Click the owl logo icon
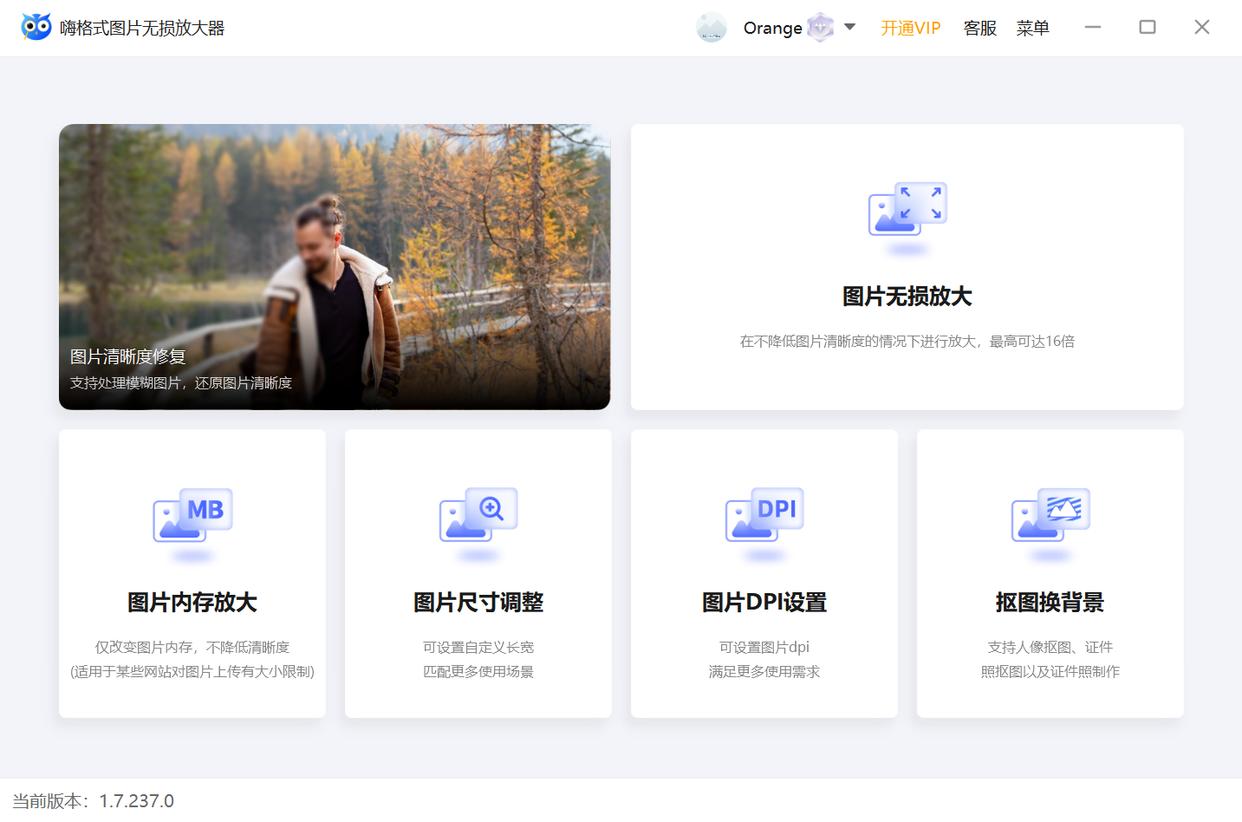The image size is (1242, 822). [x=37, y=27]
